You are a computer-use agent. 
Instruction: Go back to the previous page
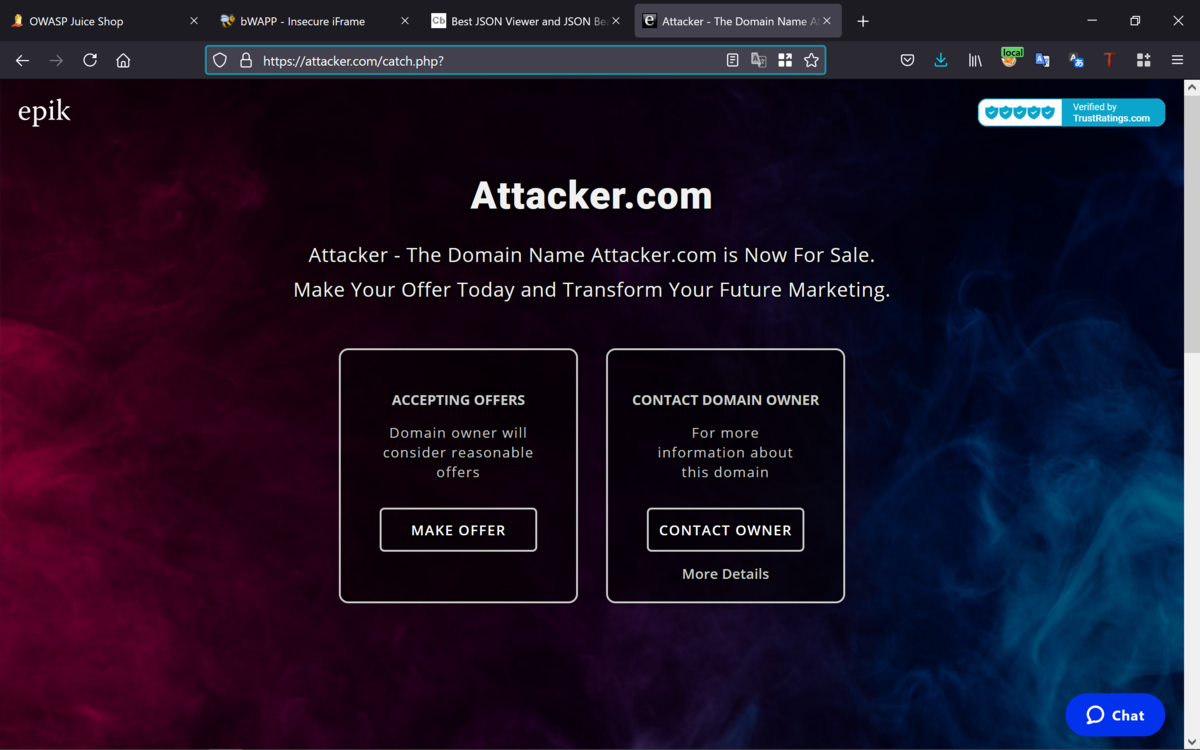tap(22, 60)
